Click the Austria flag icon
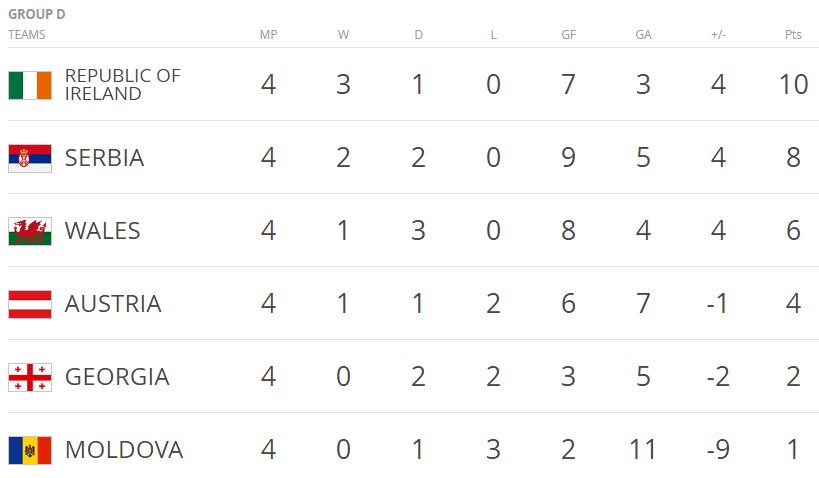Screen dimensions: 819x478 (30, 305)
